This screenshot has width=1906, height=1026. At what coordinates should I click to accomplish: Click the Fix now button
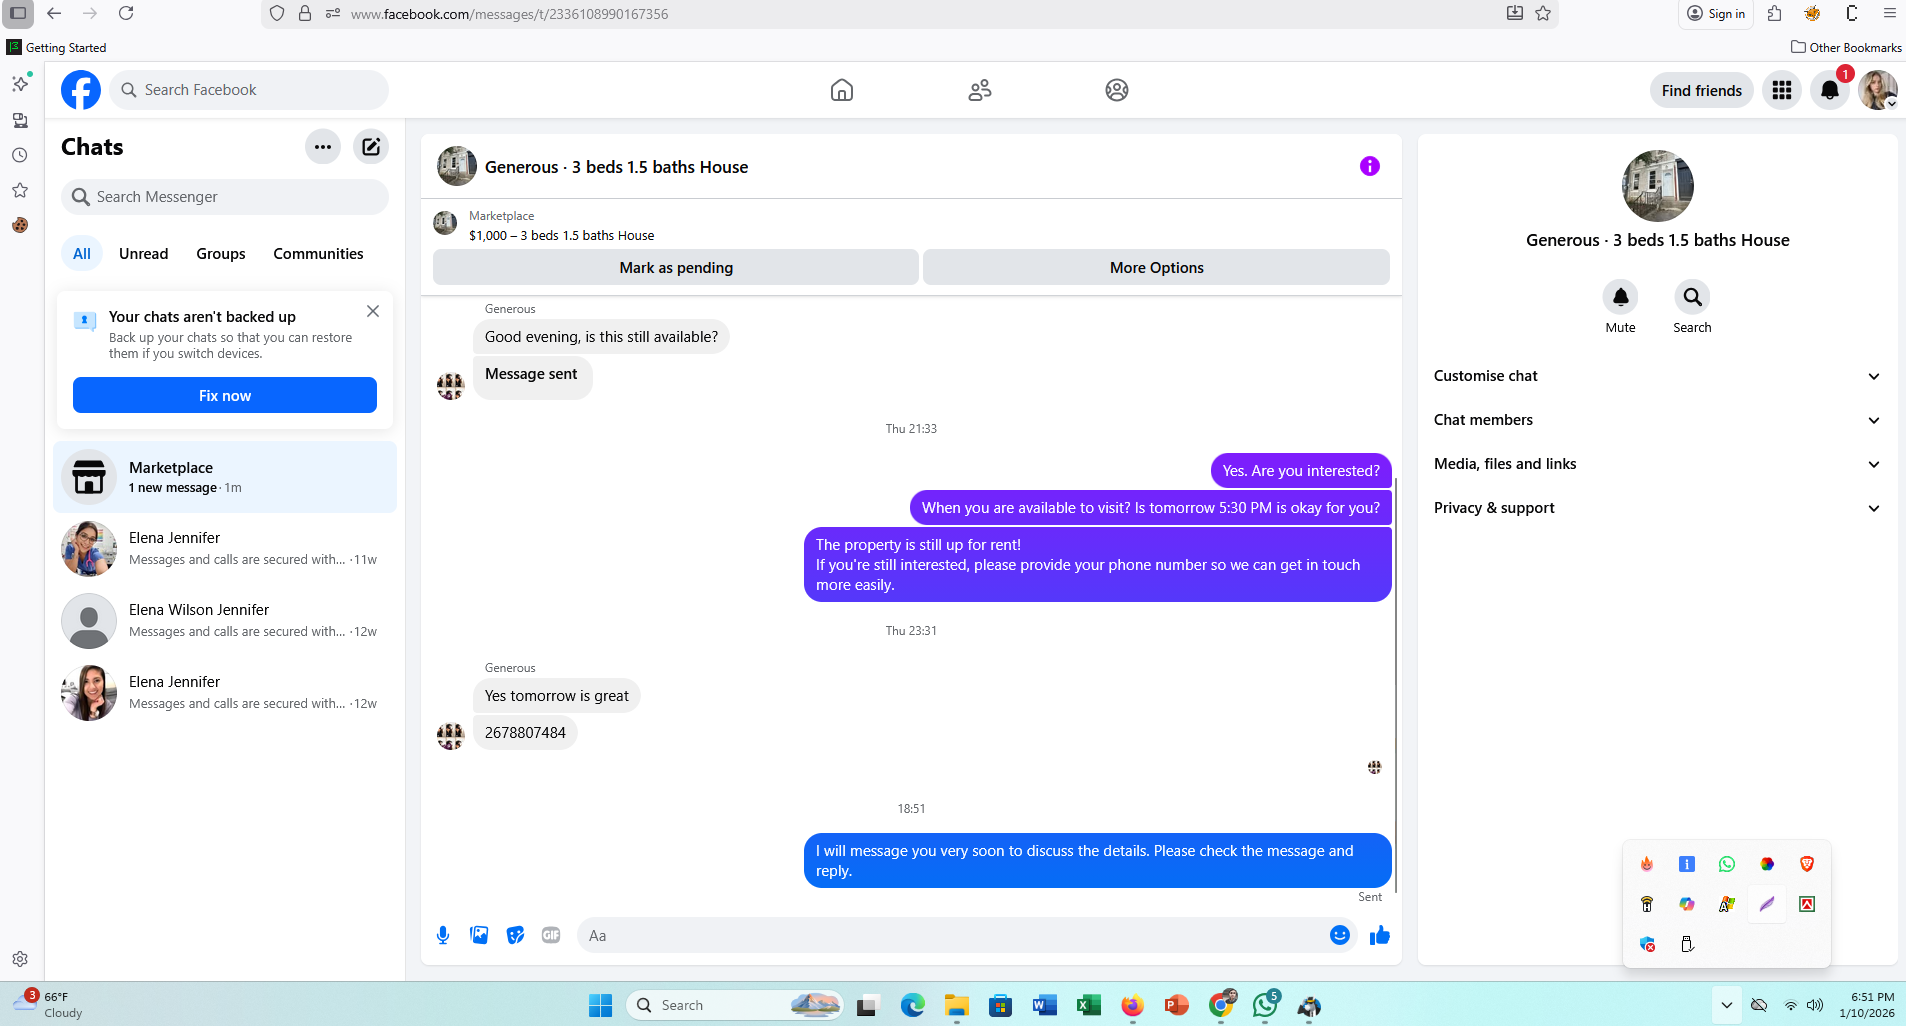click(225, 395)
